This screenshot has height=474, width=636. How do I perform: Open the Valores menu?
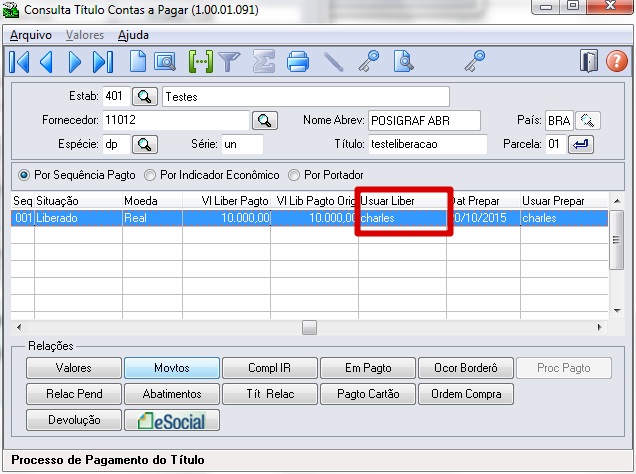point(85,35)
